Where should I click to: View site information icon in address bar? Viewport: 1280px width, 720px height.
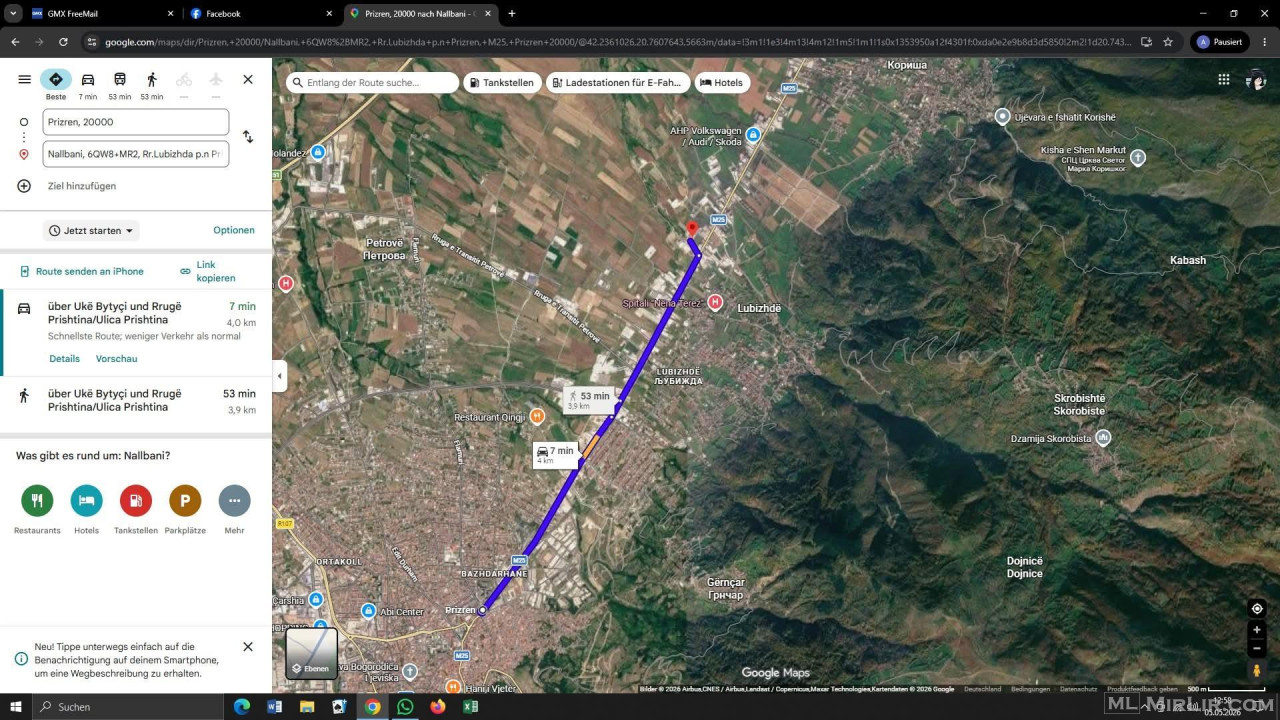pos(92,42)
